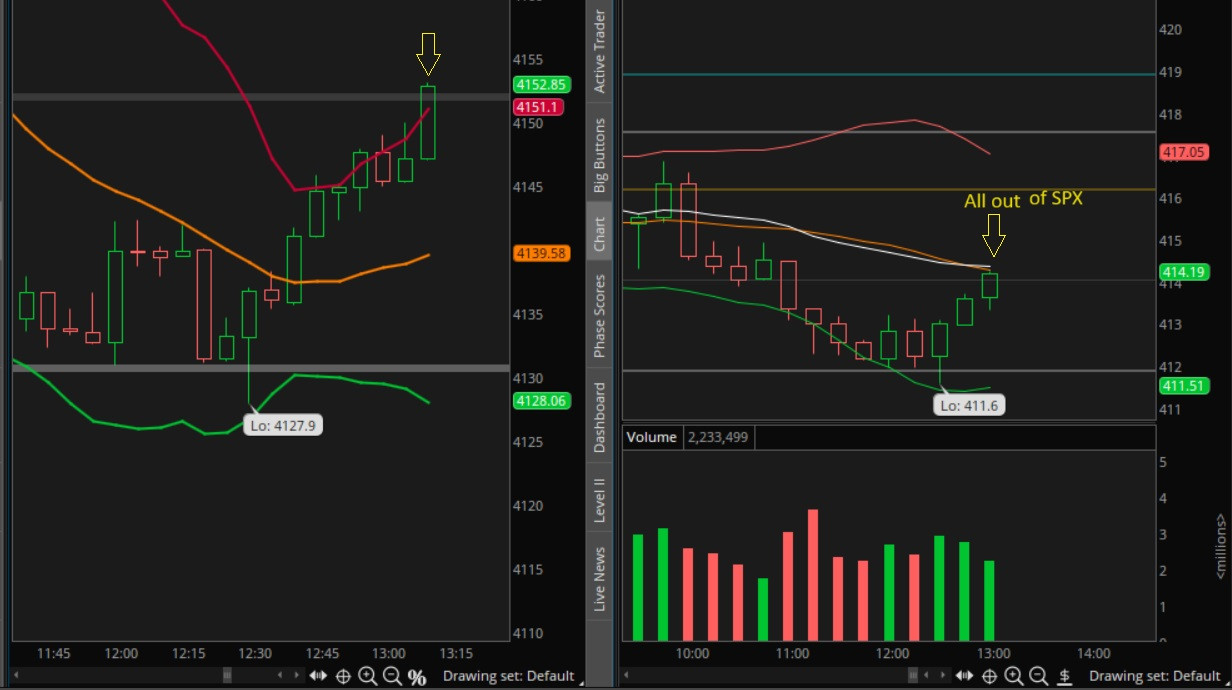This screenshot has height=690, width=1232.
Task: Step the left chart one bar forward
Action: click(297, 676)
